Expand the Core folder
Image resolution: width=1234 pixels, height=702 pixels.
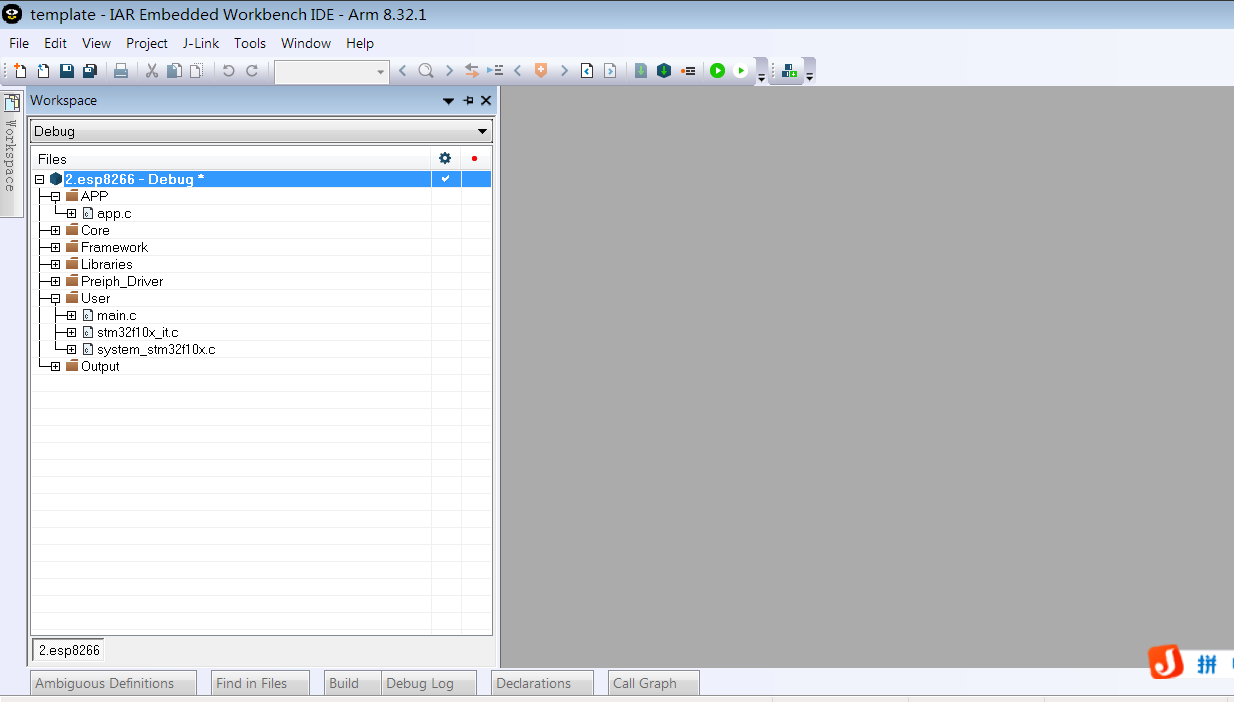(55, 230)
